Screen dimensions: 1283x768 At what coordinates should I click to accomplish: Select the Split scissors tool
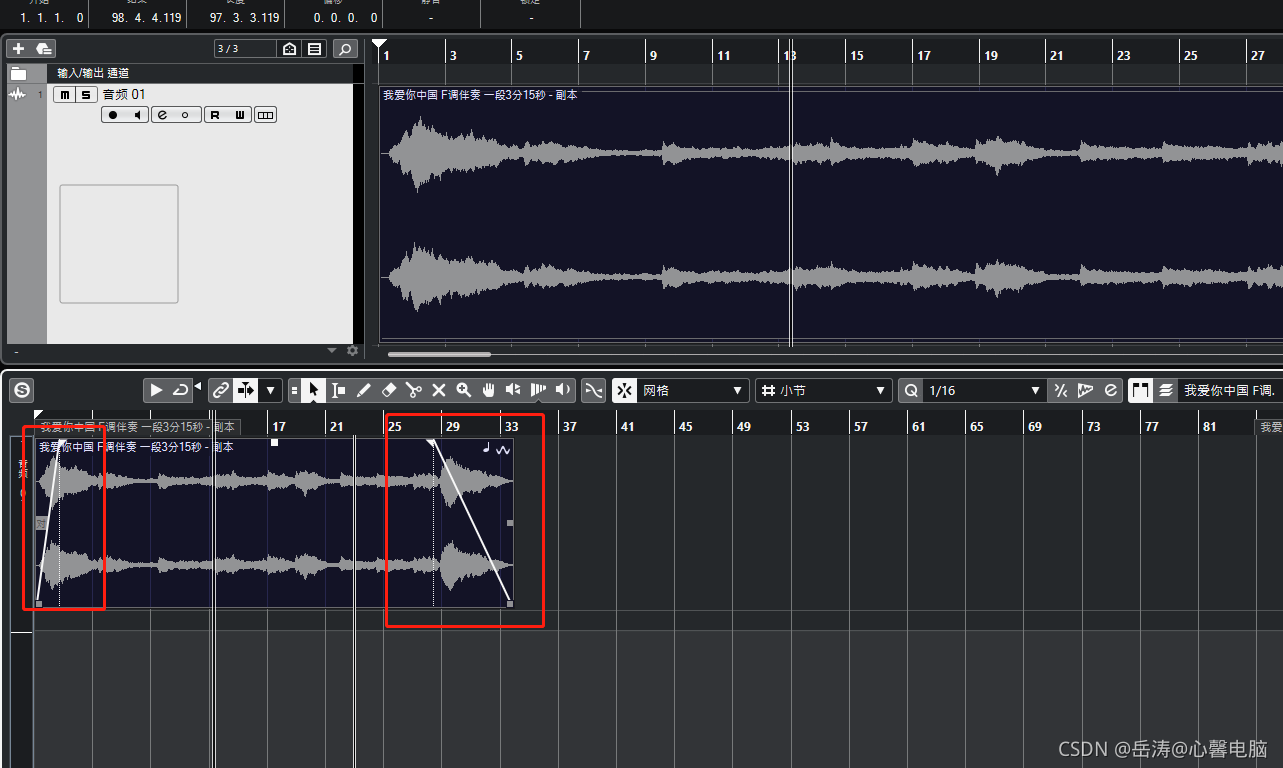pyautogui.click(x=414, y=390)
